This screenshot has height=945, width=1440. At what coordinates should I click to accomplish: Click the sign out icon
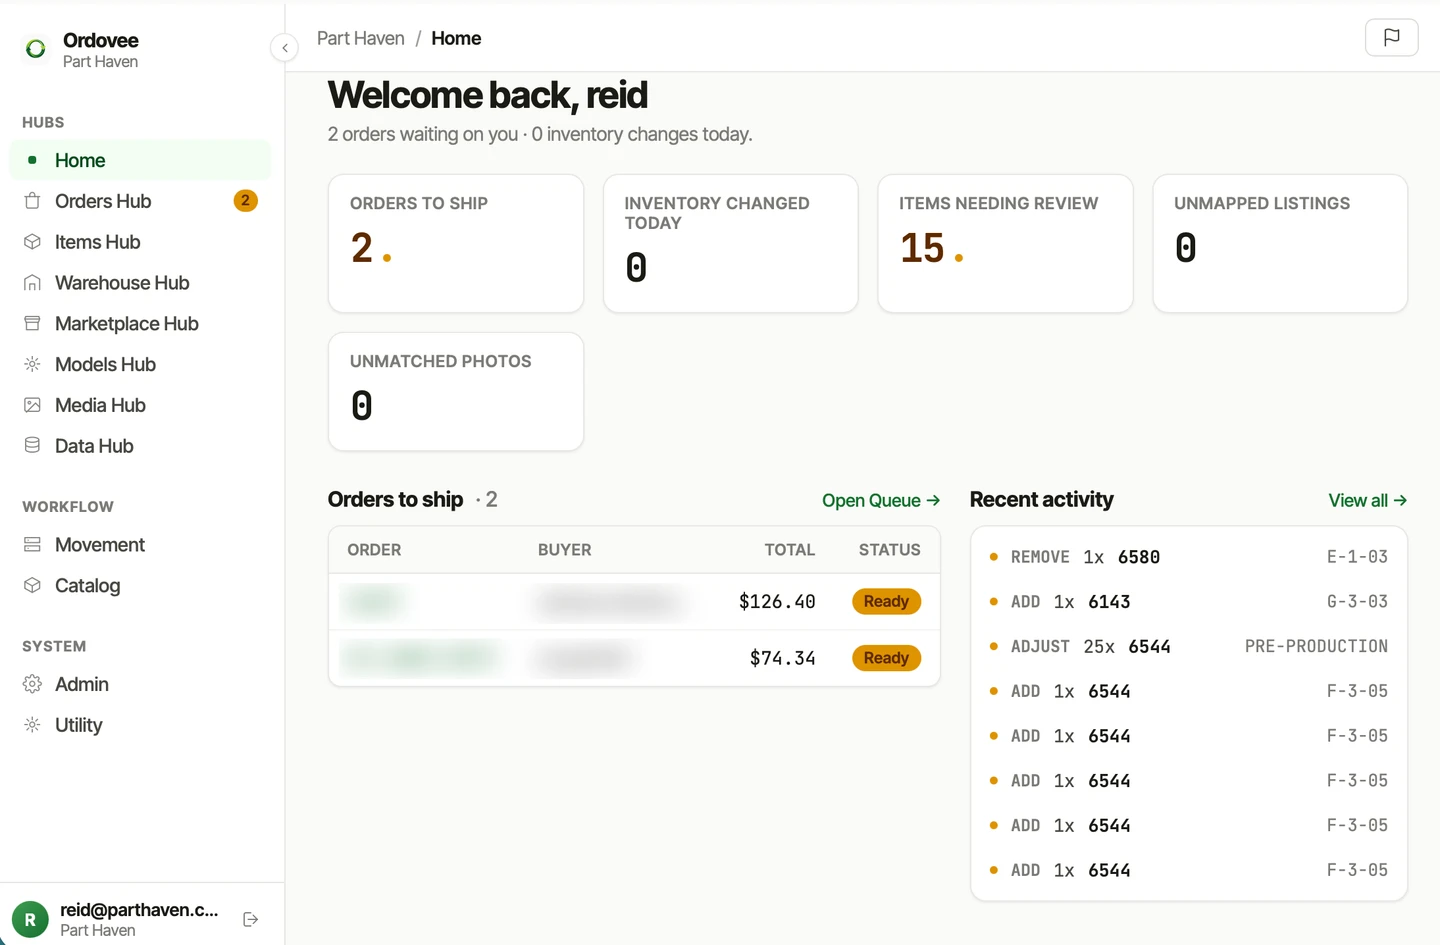(251, 919)
